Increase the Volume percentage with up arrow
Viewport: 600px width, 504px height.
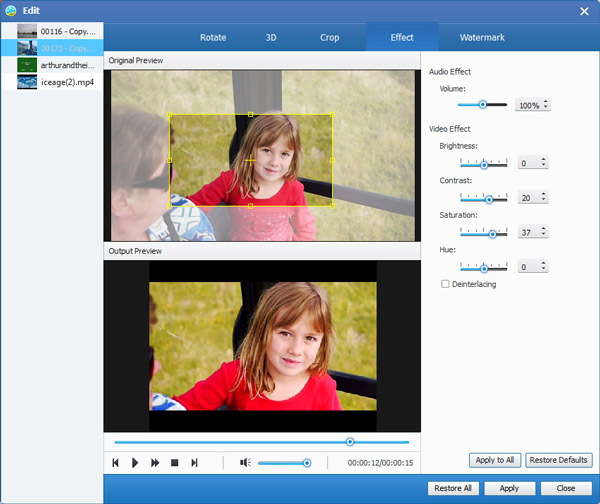pyautogui.click(x=546, y=102)
